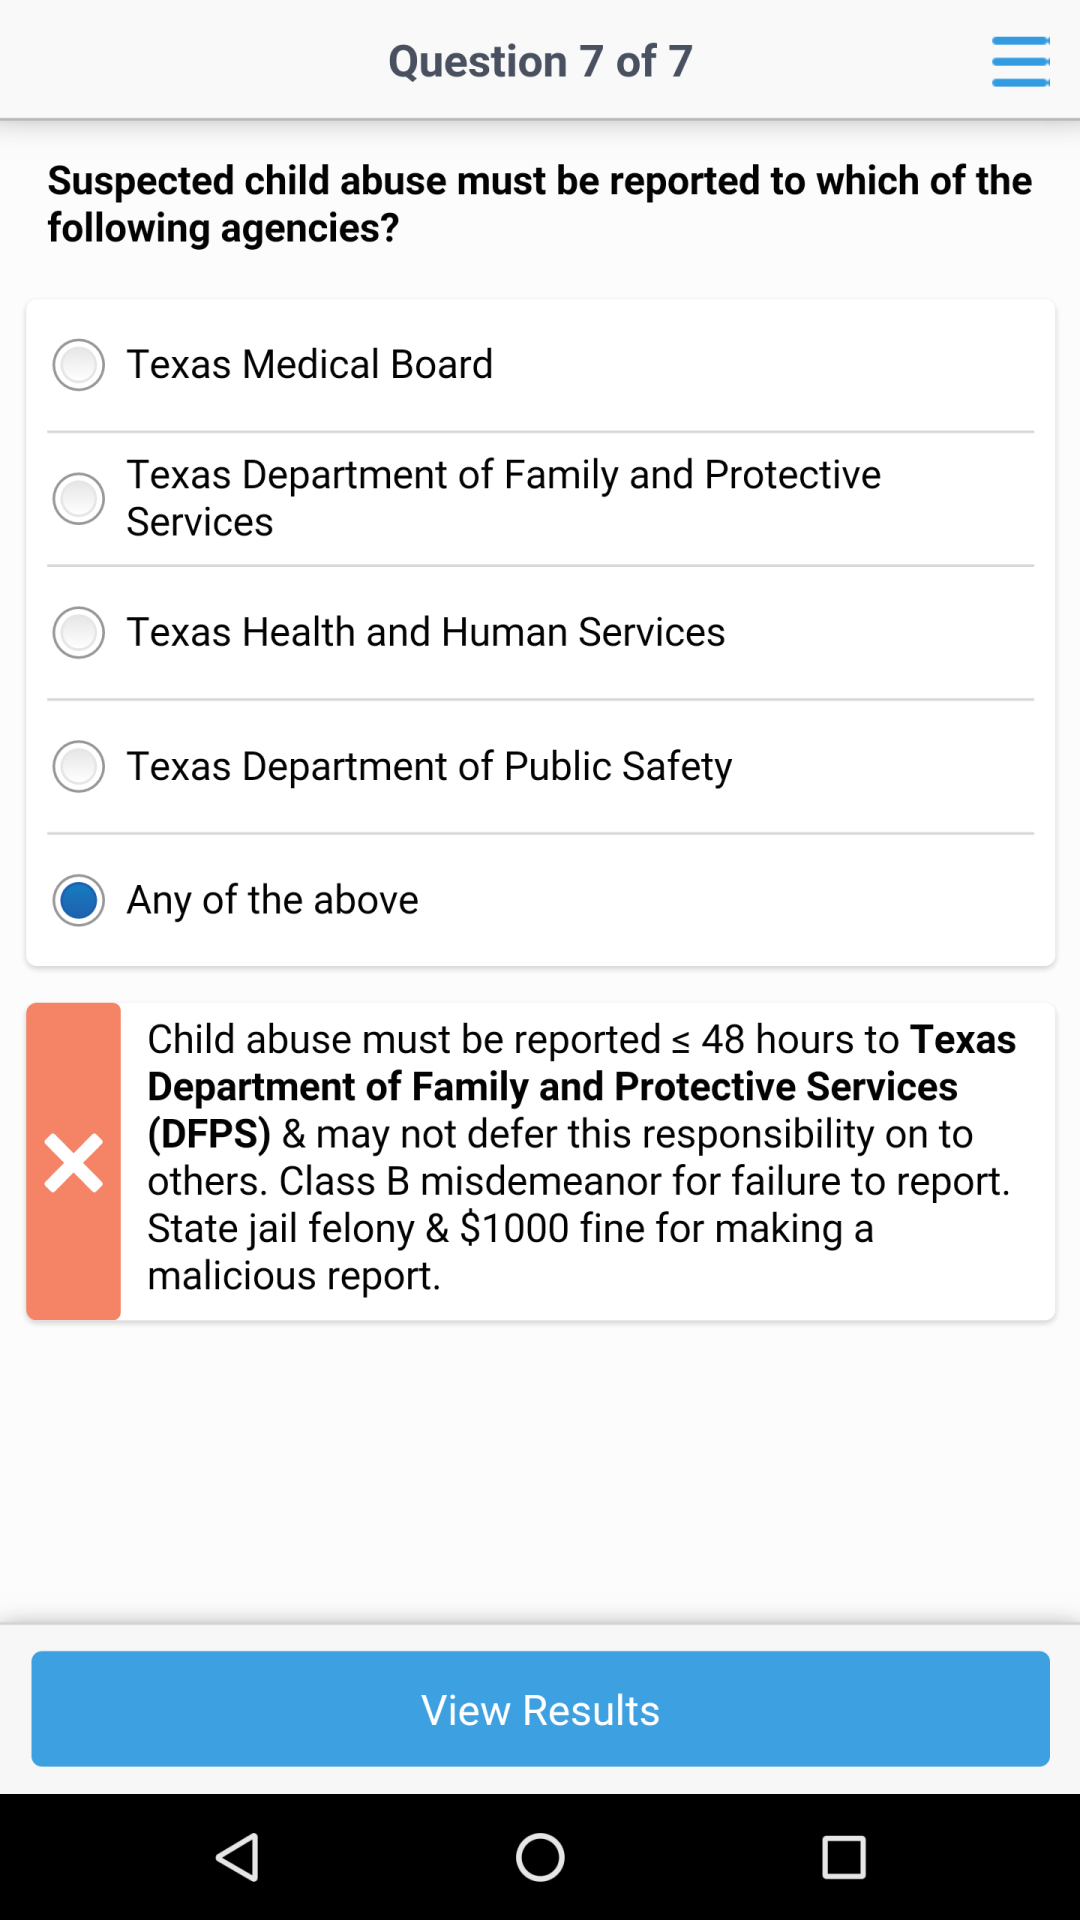Tap the question text about child abuse reporting

[x=539, y=203]
